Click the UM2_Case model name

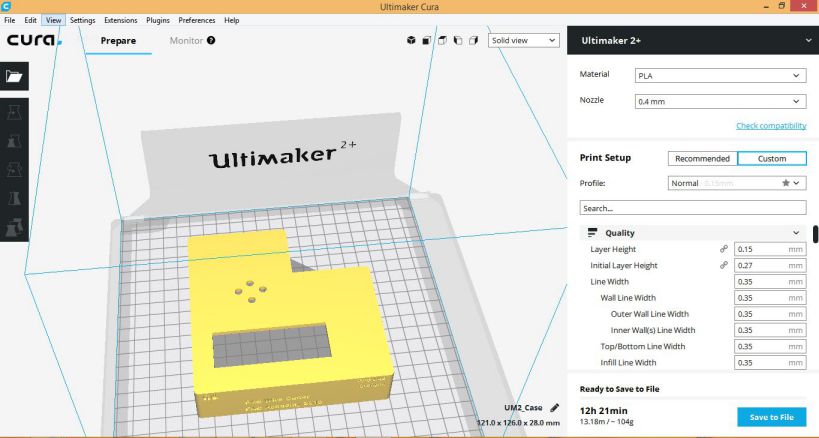tap(523, 408)
